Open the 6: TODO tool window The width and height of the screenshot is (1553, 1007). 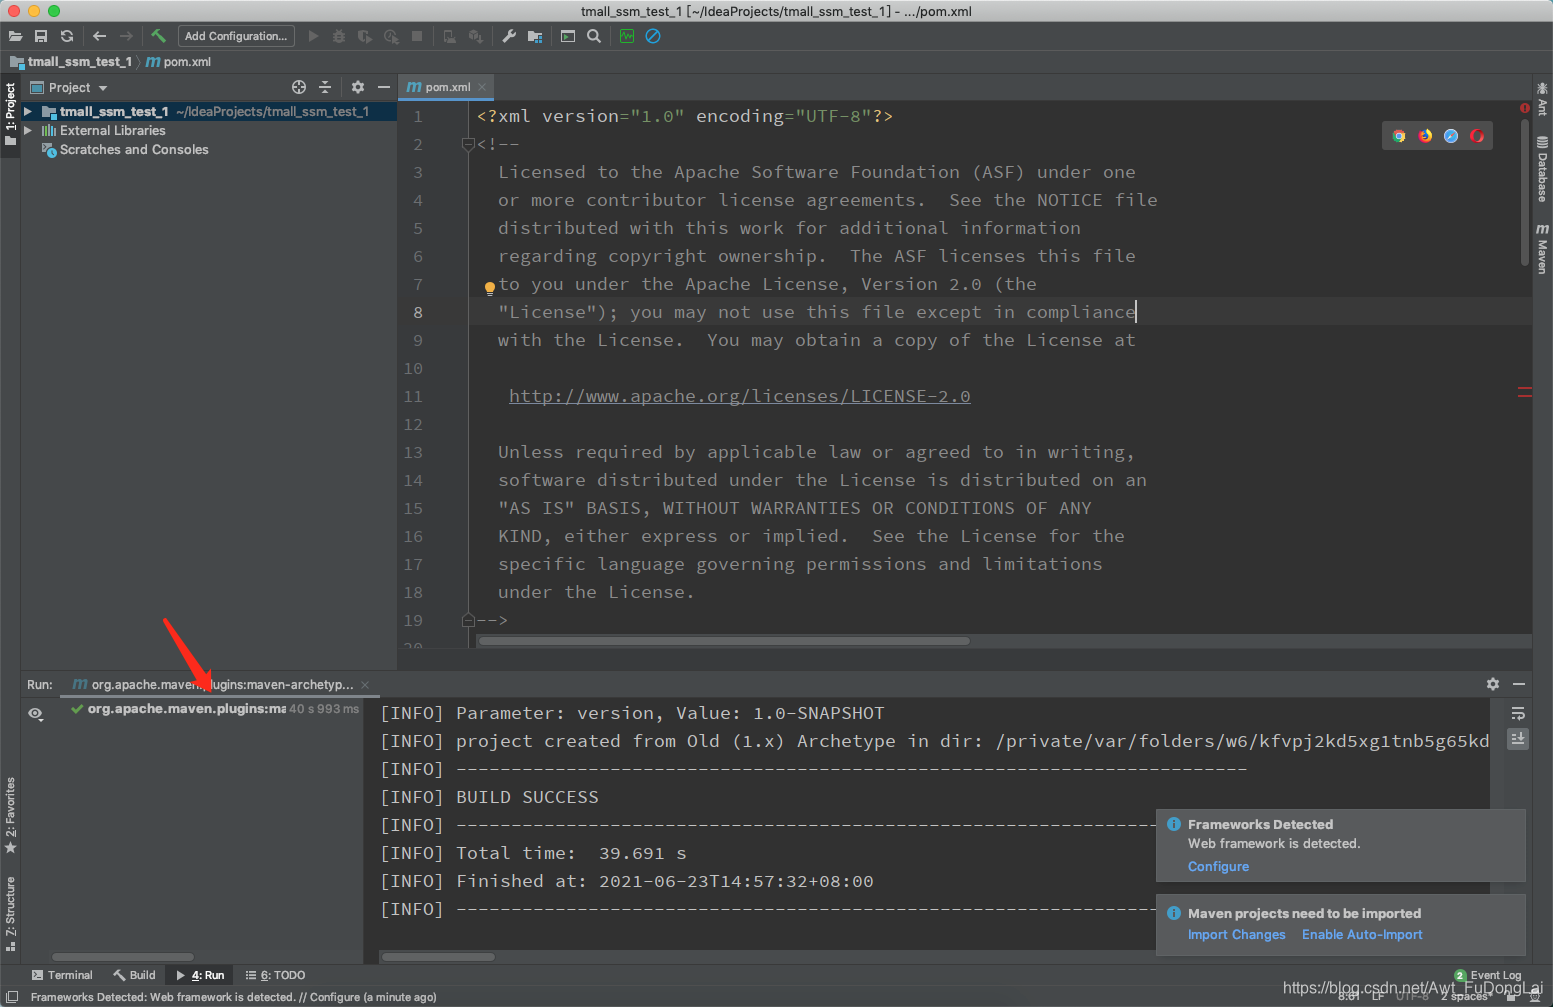(276, 975)
